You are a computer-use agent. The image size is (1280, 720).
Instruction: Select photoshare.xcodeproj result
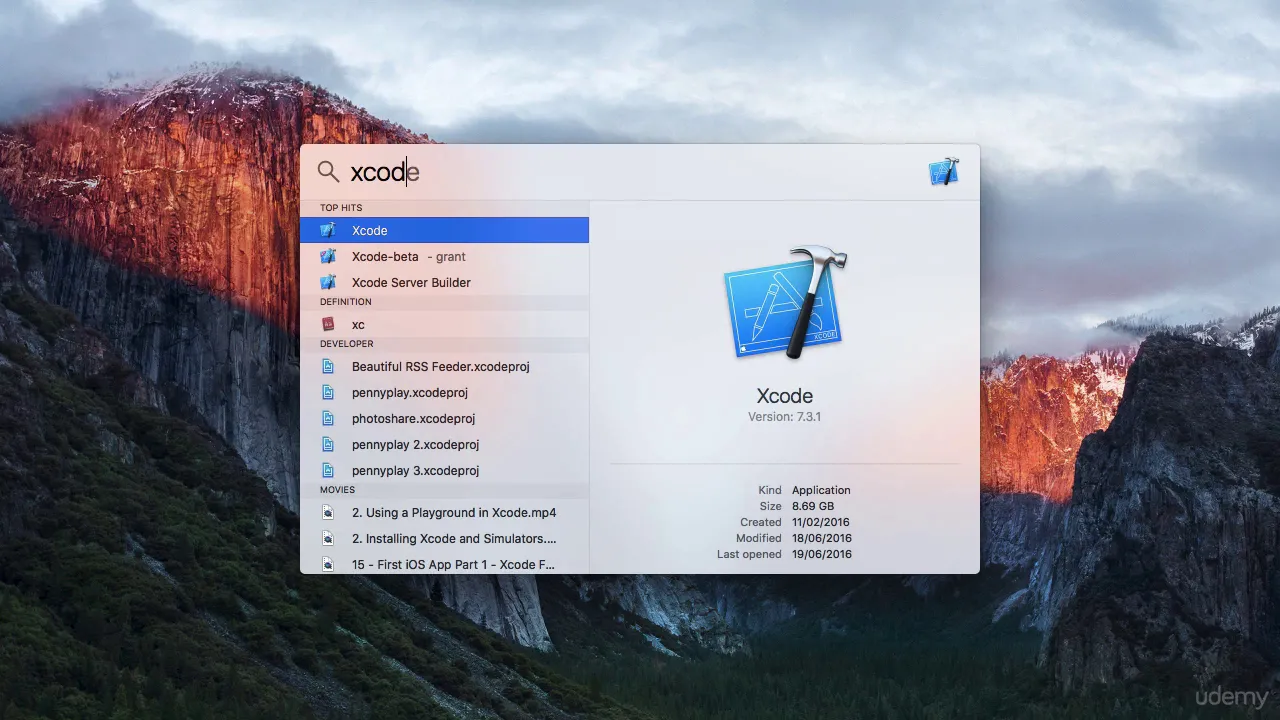pos(444,418)
